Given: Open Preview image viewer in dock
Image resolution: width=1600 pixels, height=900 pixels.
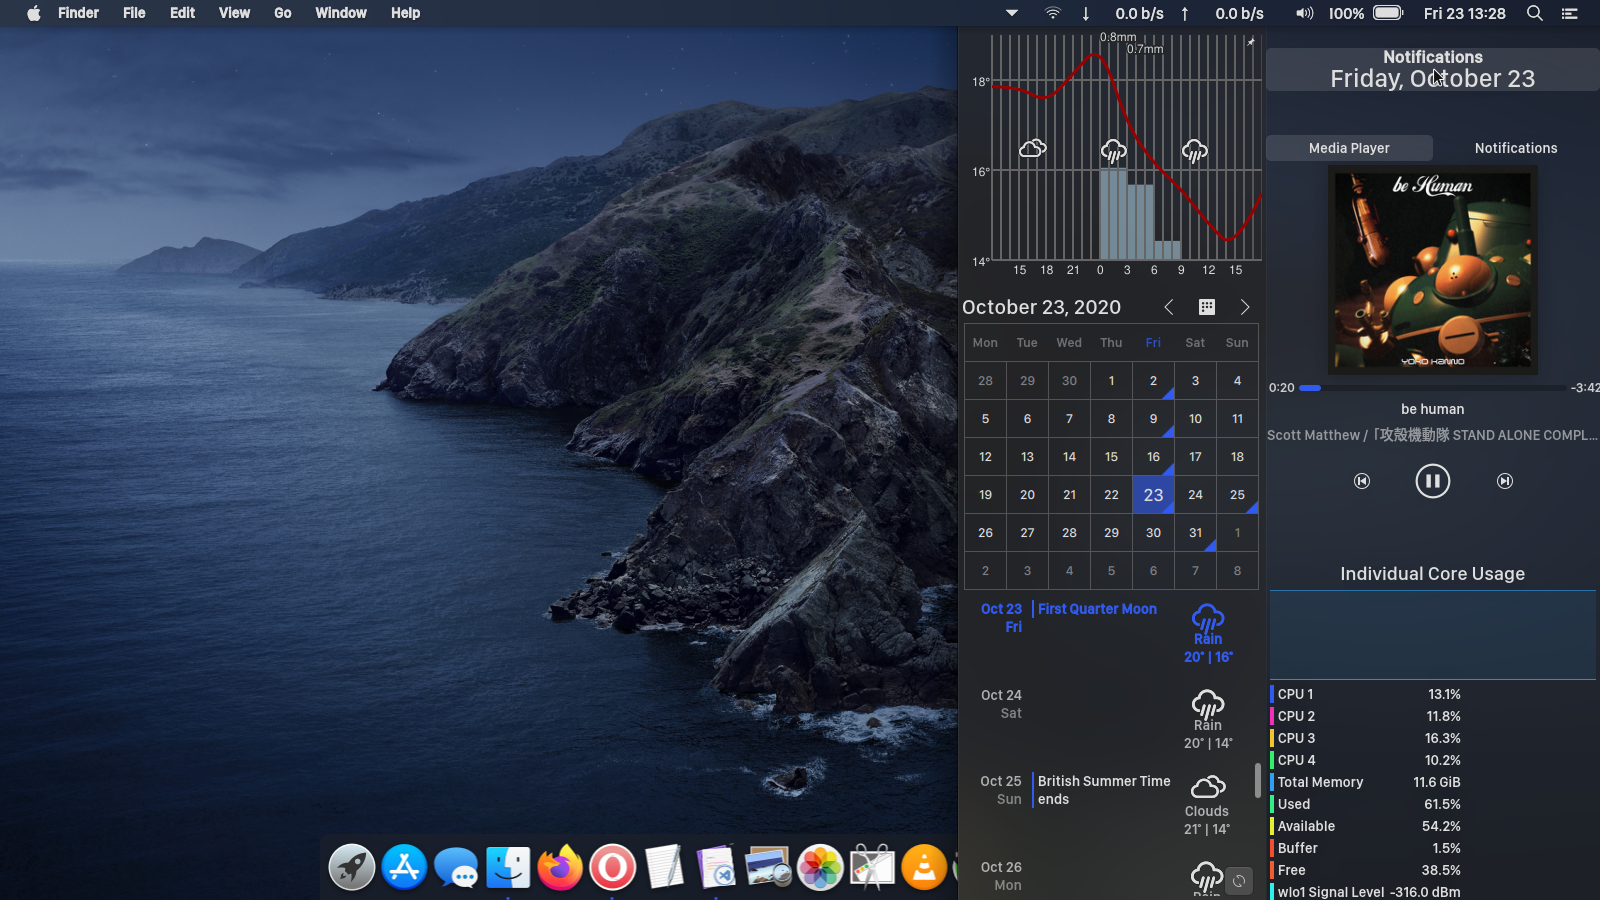Looking at the screenshot, I should click(x=768, y=867).
